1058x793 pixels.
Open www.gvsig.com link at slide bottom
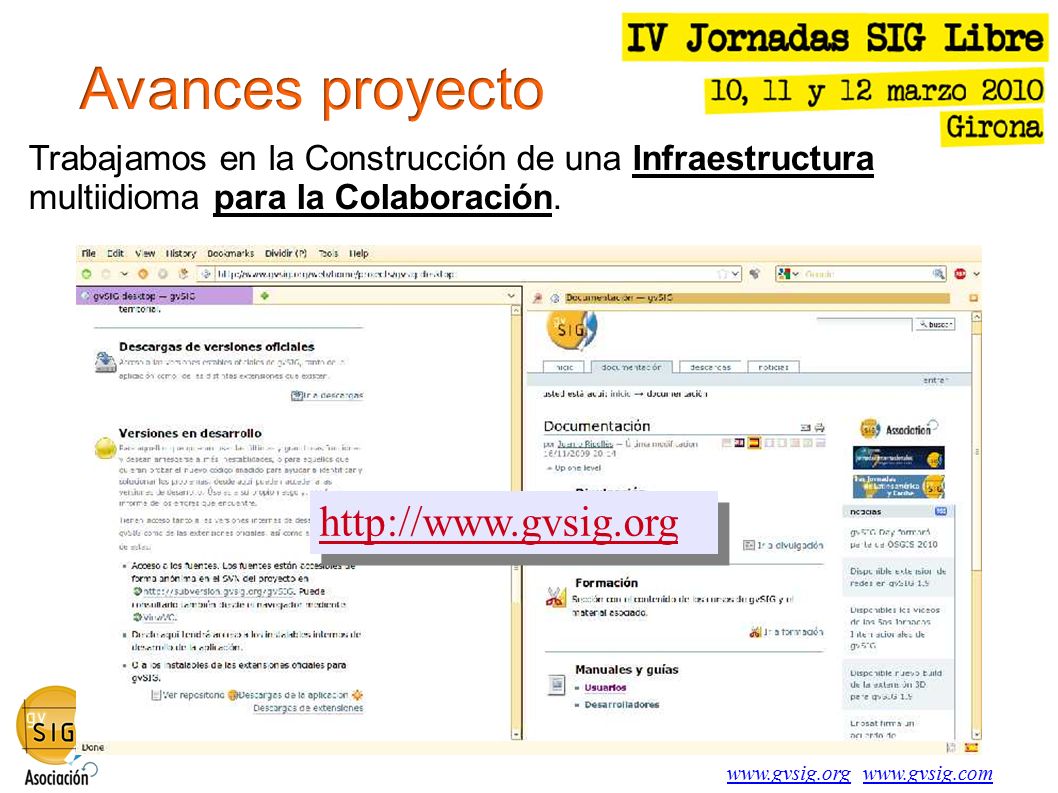928,773
